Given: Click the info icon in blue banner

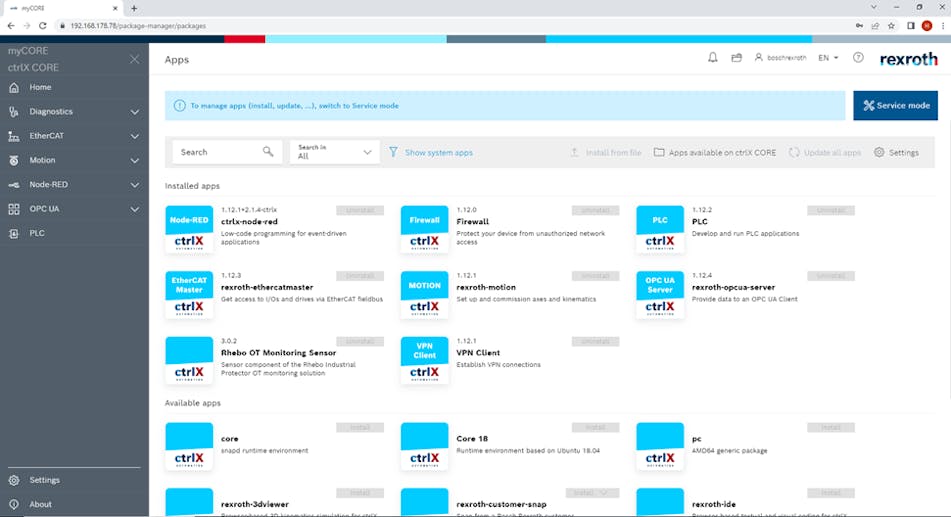Looking at the screenshot, I should [x=180, y=106].
